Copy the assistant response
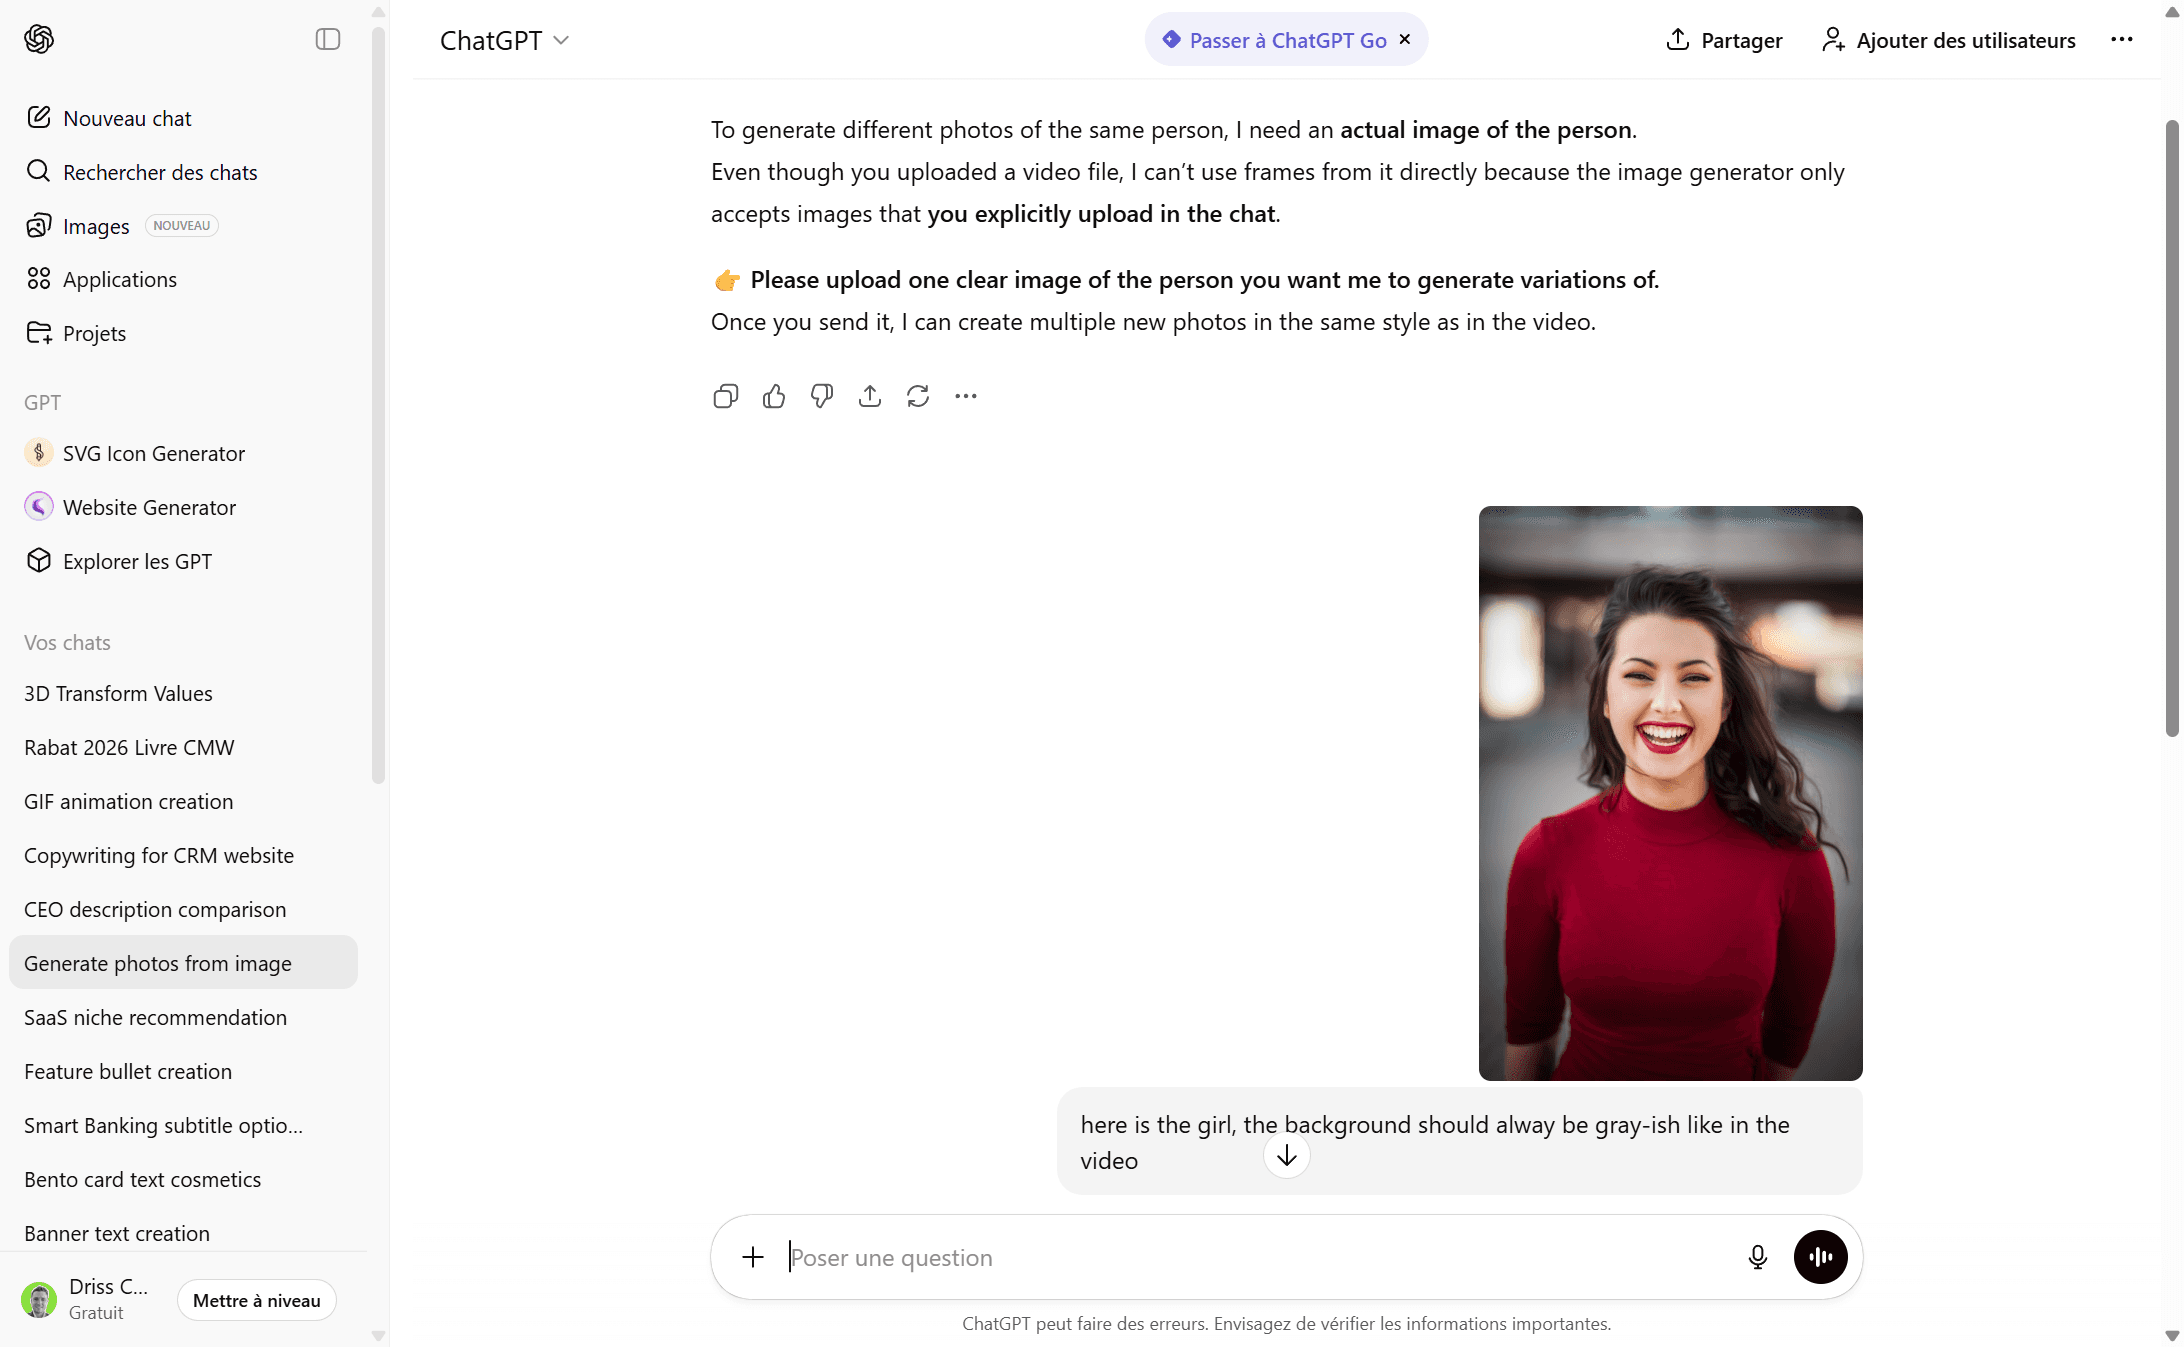2184x1347 pixels. click(x=726, y=397)
